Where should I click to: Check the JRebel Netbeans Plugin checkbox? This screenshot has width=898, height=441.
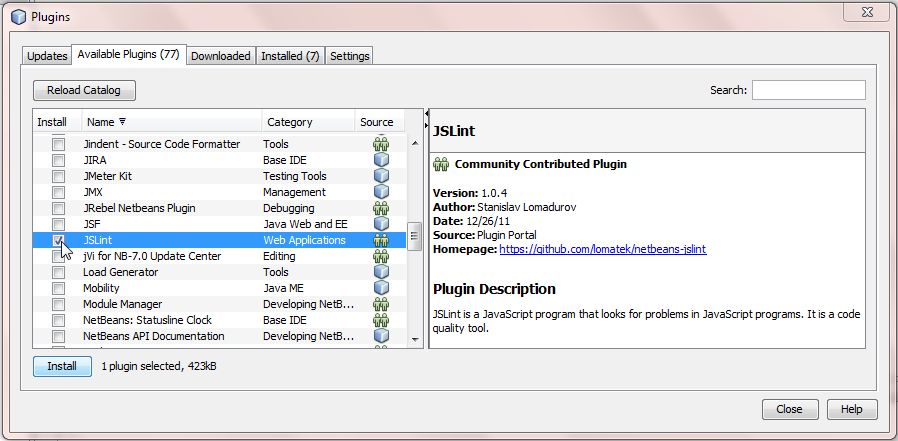pos(58,208)
